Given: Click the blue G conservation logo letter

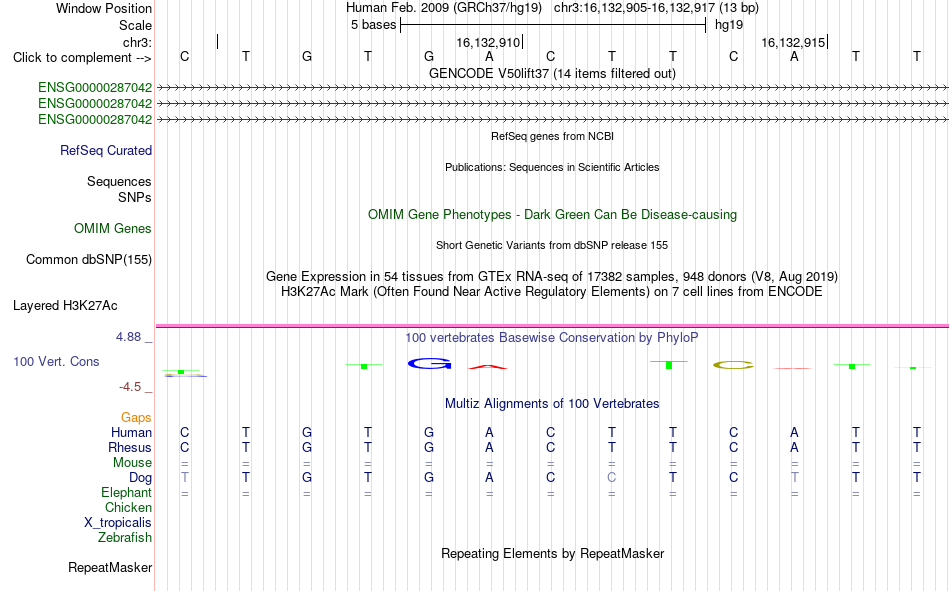Looking at the screenshot, I should tap(430, 364).
